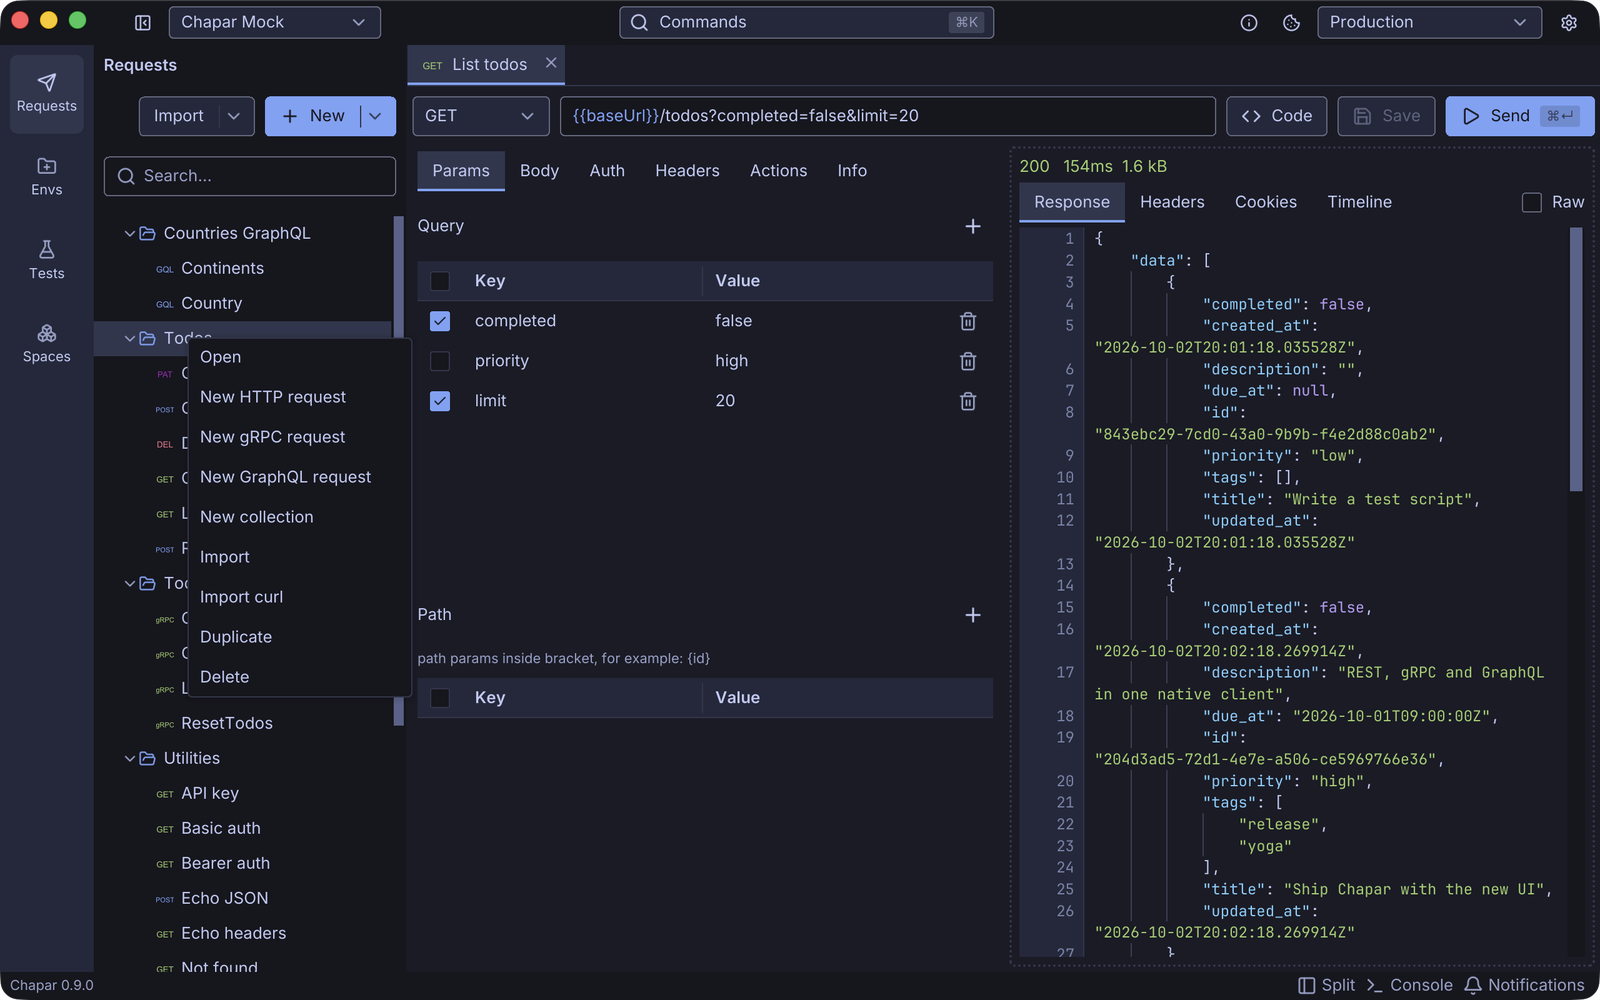Switch to the Headers request tab
1600x1000 pixels.
tap(687, 171)
